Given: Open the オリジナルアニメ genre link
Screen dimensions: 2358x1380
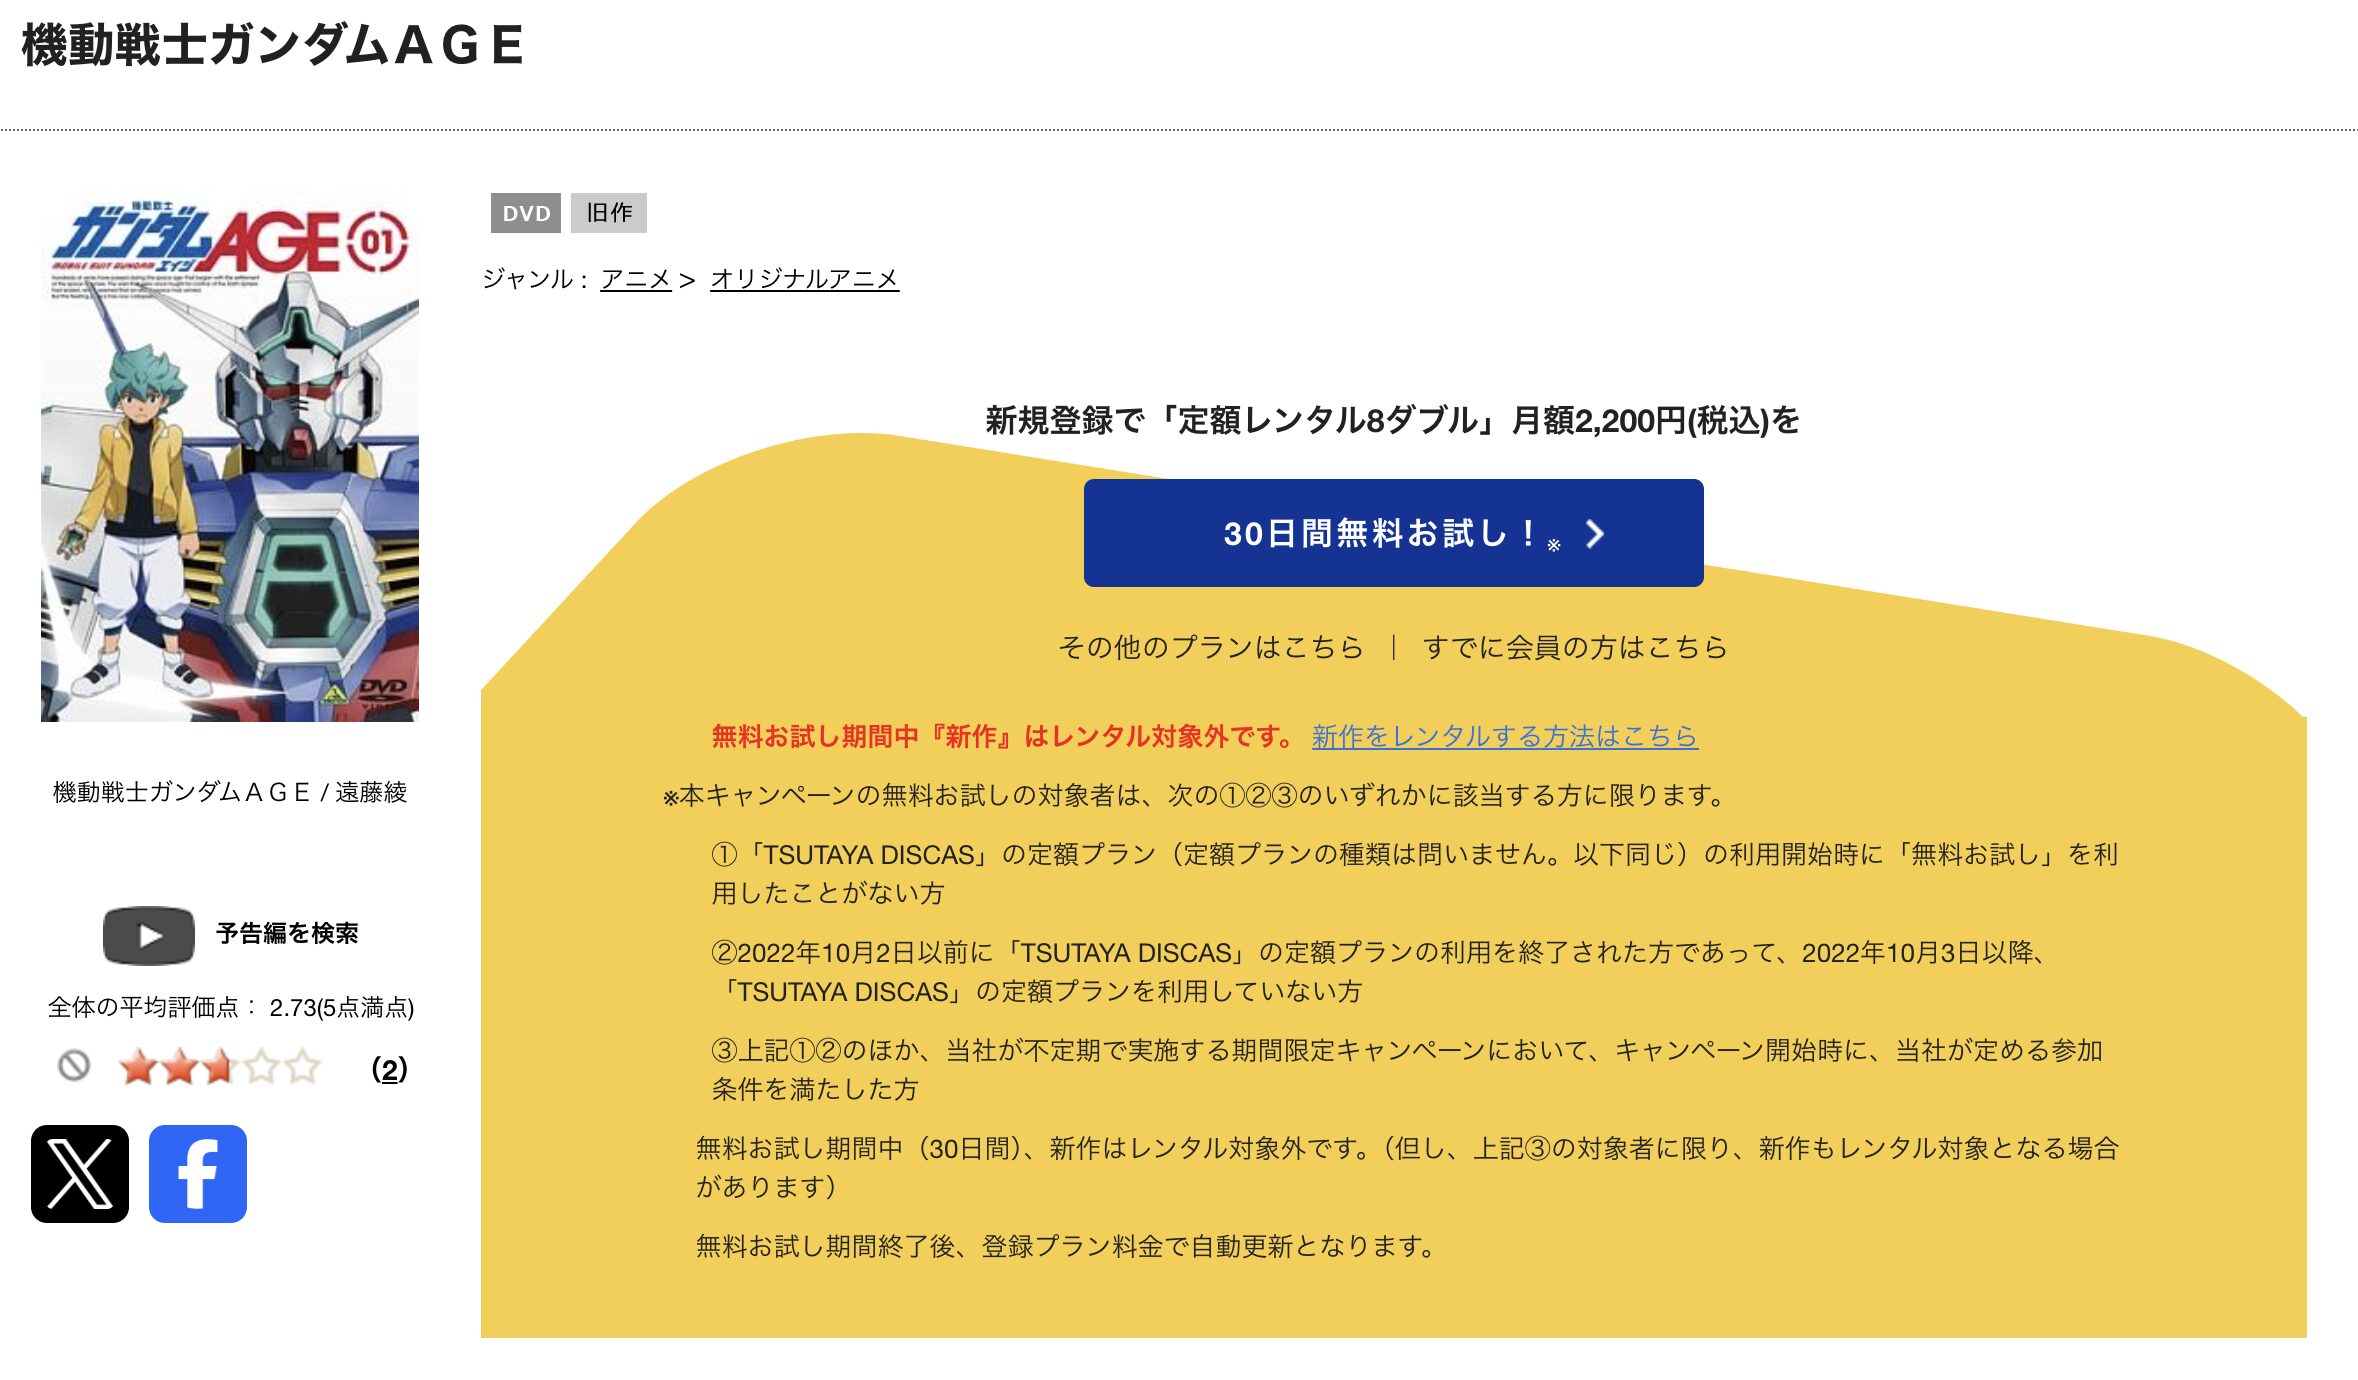Looking at the screenshot, I should (805, 279).
